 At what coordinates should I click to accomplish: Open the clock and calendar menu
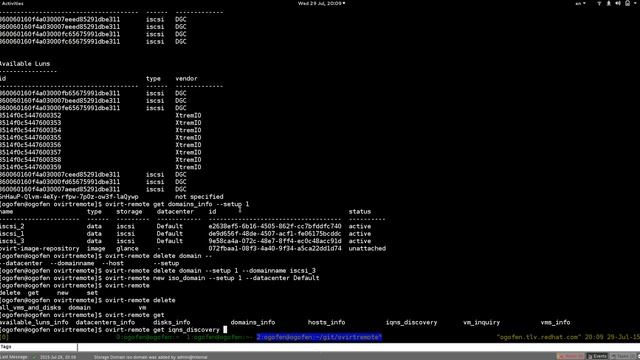point(321,3)
